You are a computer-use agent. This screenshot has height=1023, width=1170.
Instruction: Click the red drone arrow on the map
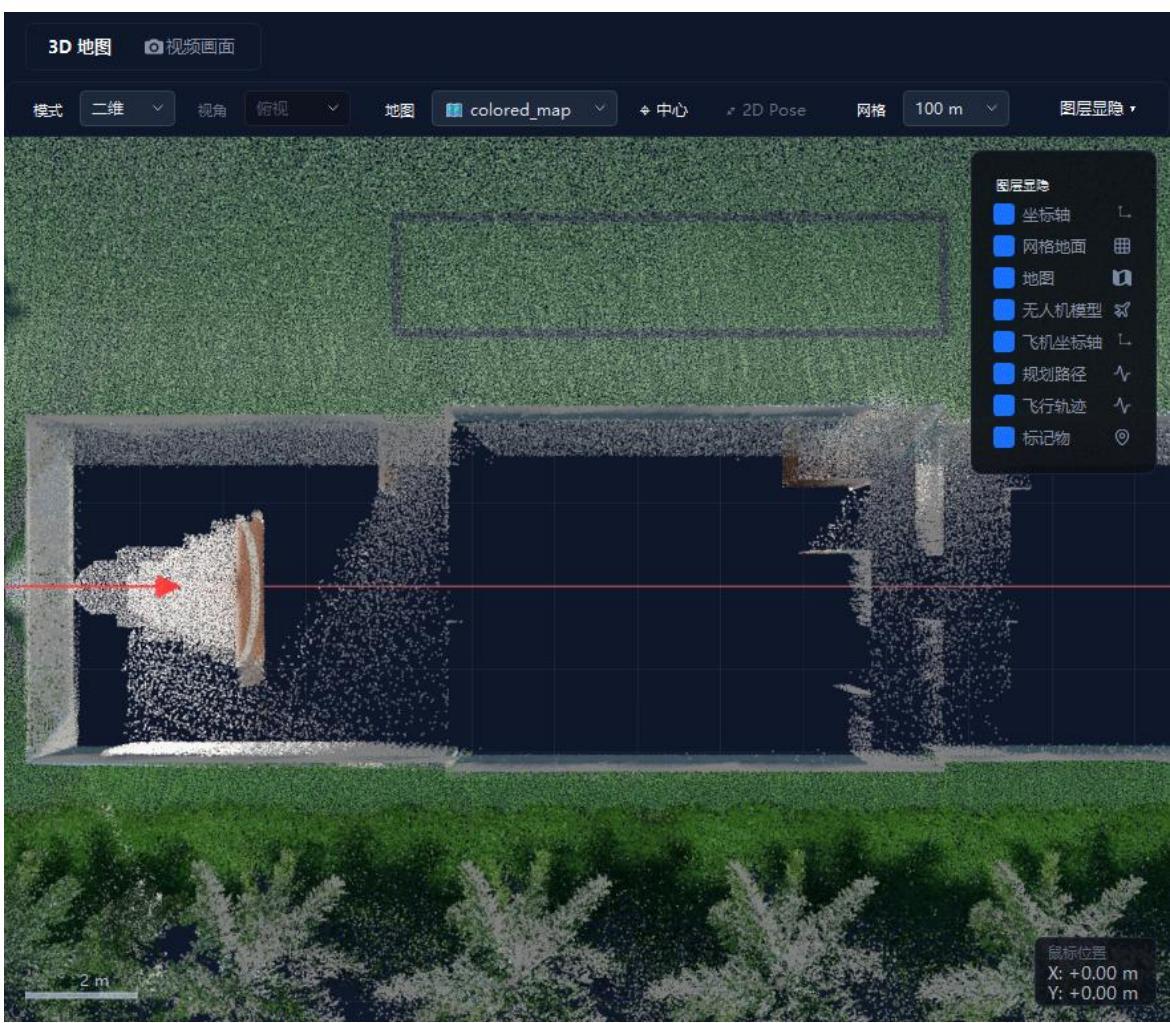167,586
